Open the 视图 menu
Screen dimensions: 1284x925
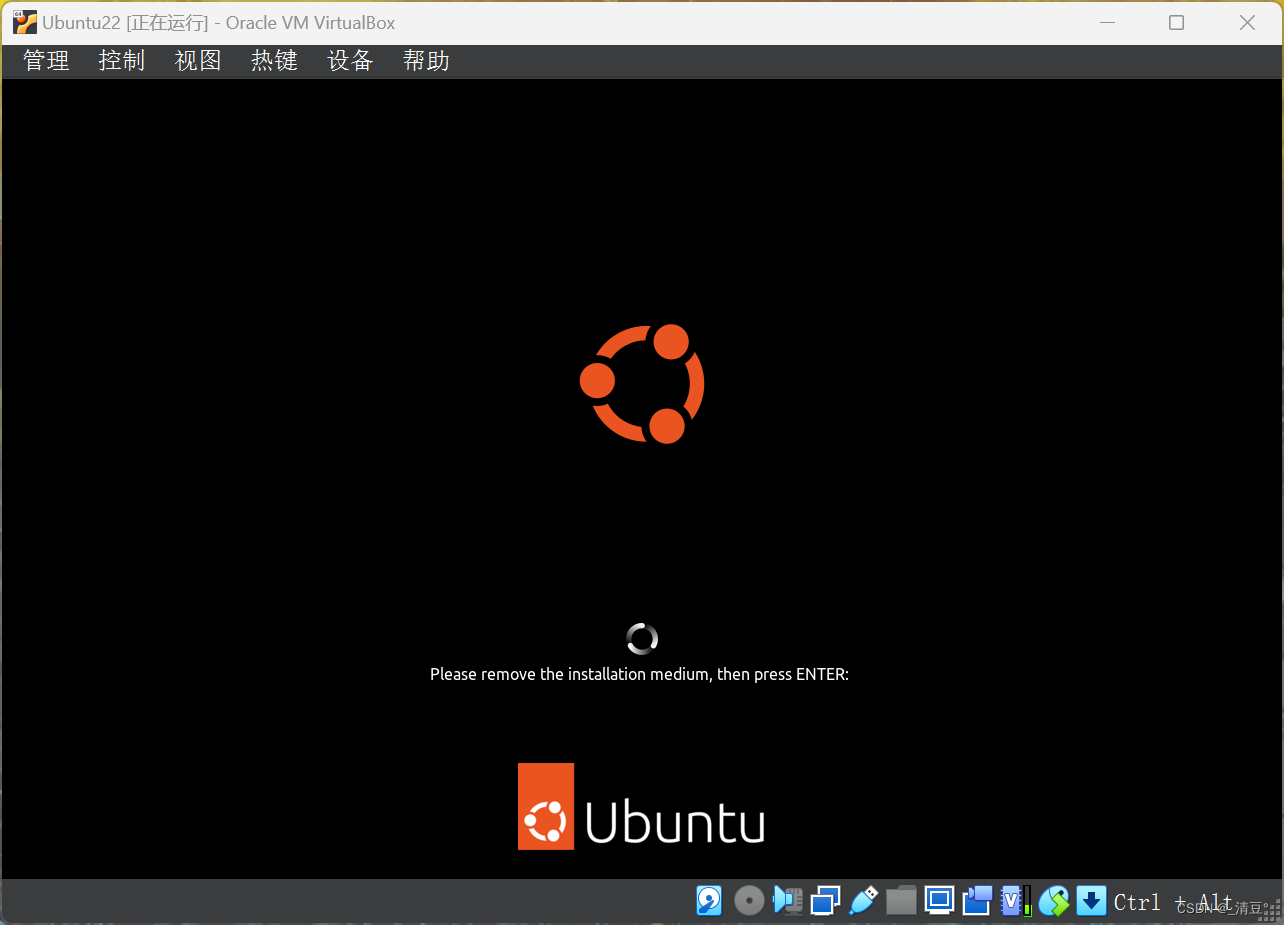[x=198, y=61]
